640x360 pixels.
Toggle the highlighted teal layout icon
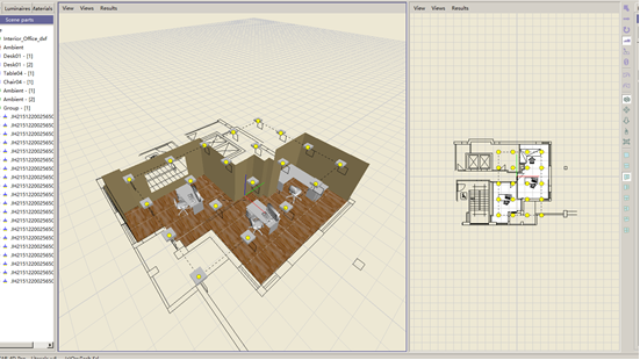click(627, 177)
